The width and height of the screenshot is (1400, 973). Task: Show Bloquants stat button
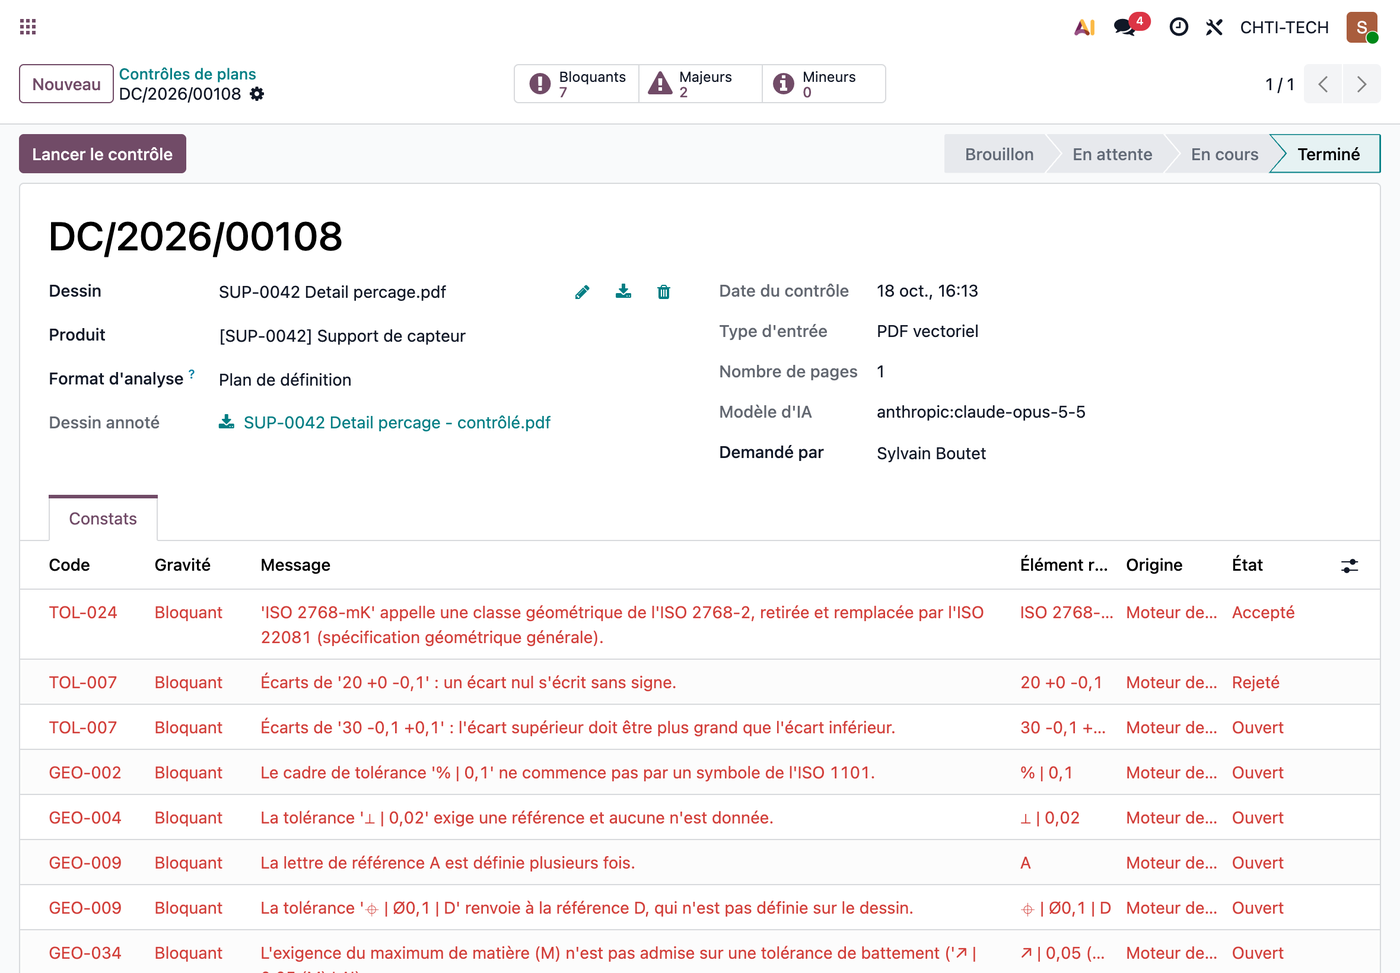pos(577,84)
